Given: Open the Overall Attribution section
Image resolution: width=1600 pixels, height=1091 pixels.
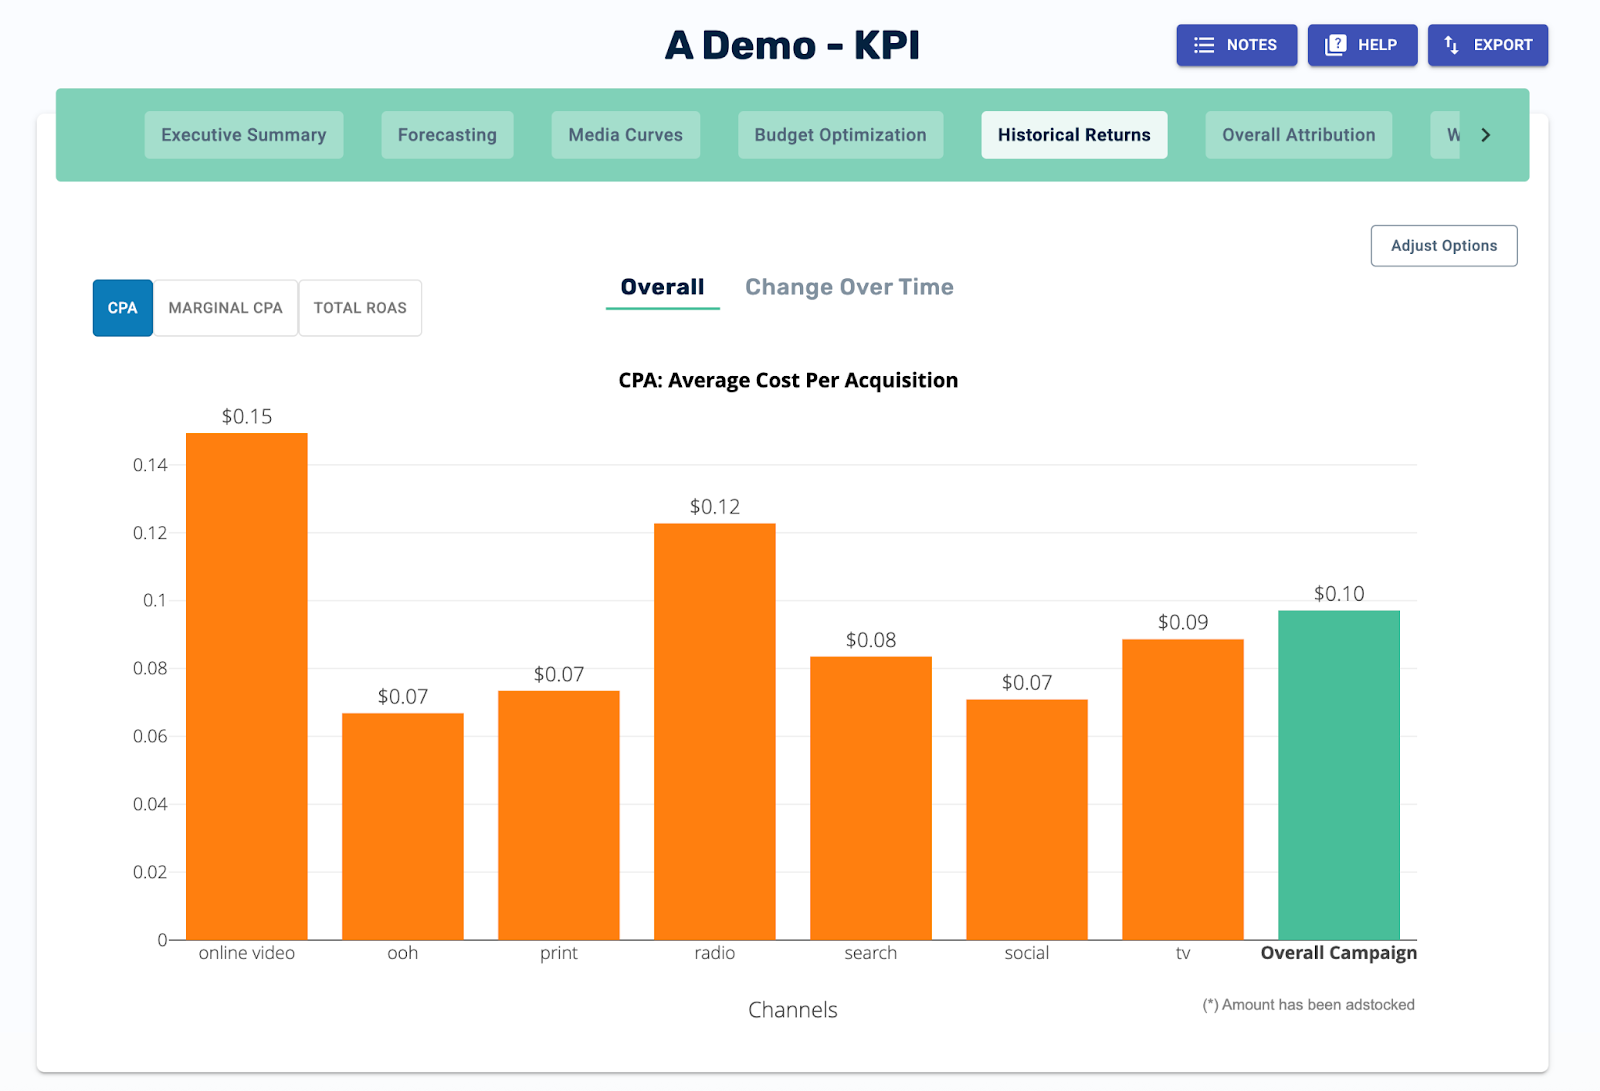Looking at the screenshot, I should coord(1297,134).
